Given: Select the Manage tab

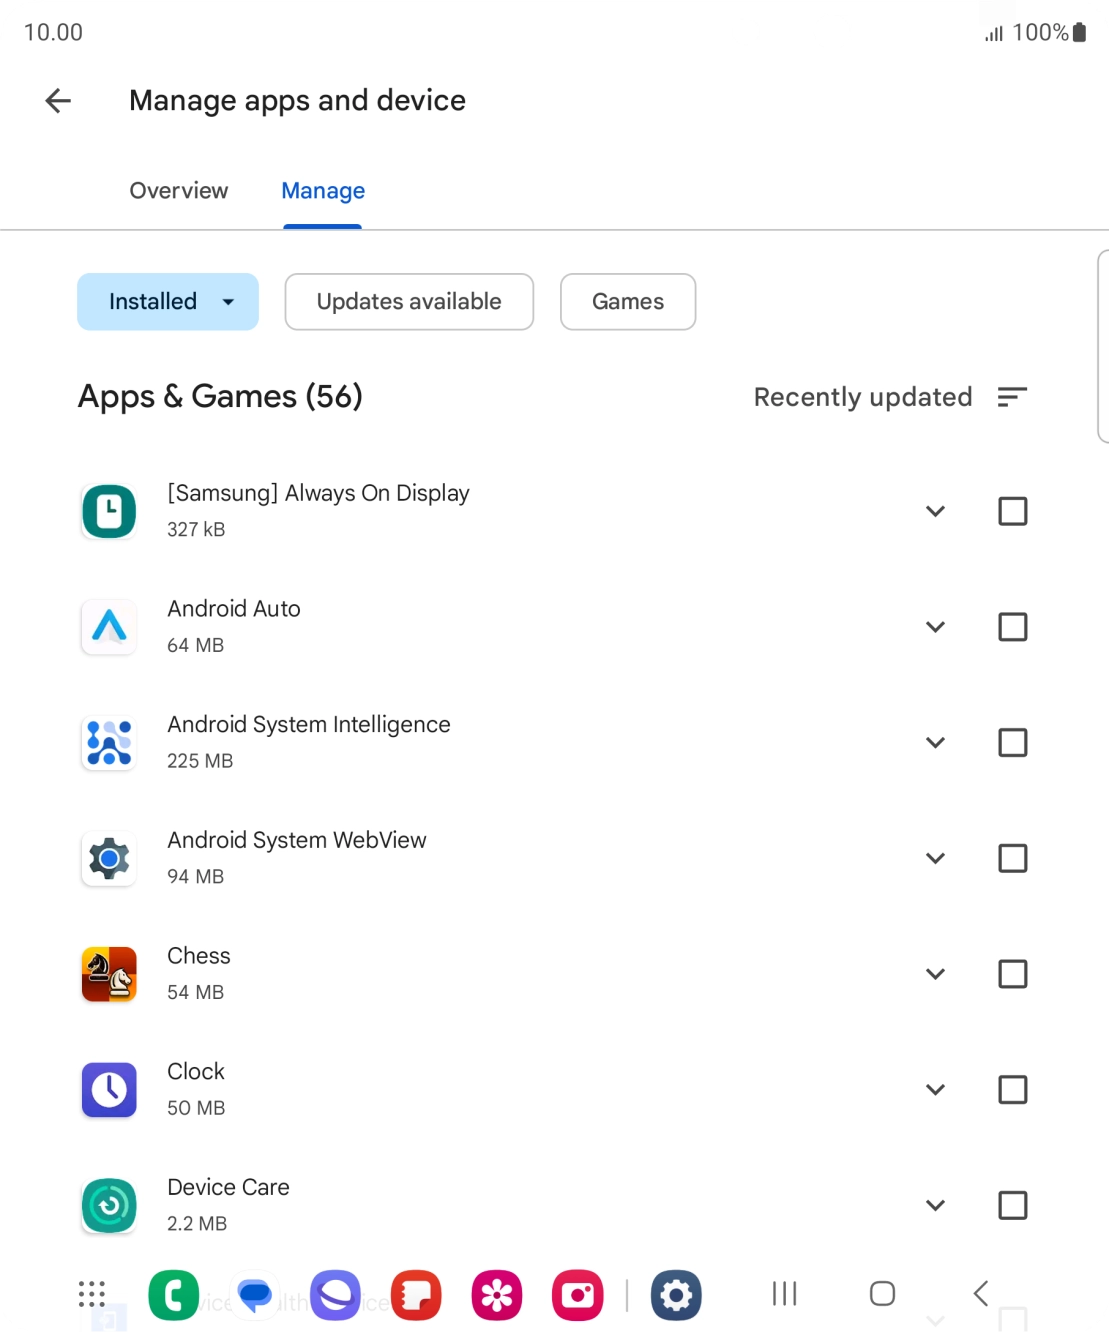Looking at the screenshot, I should coord(323,191).
